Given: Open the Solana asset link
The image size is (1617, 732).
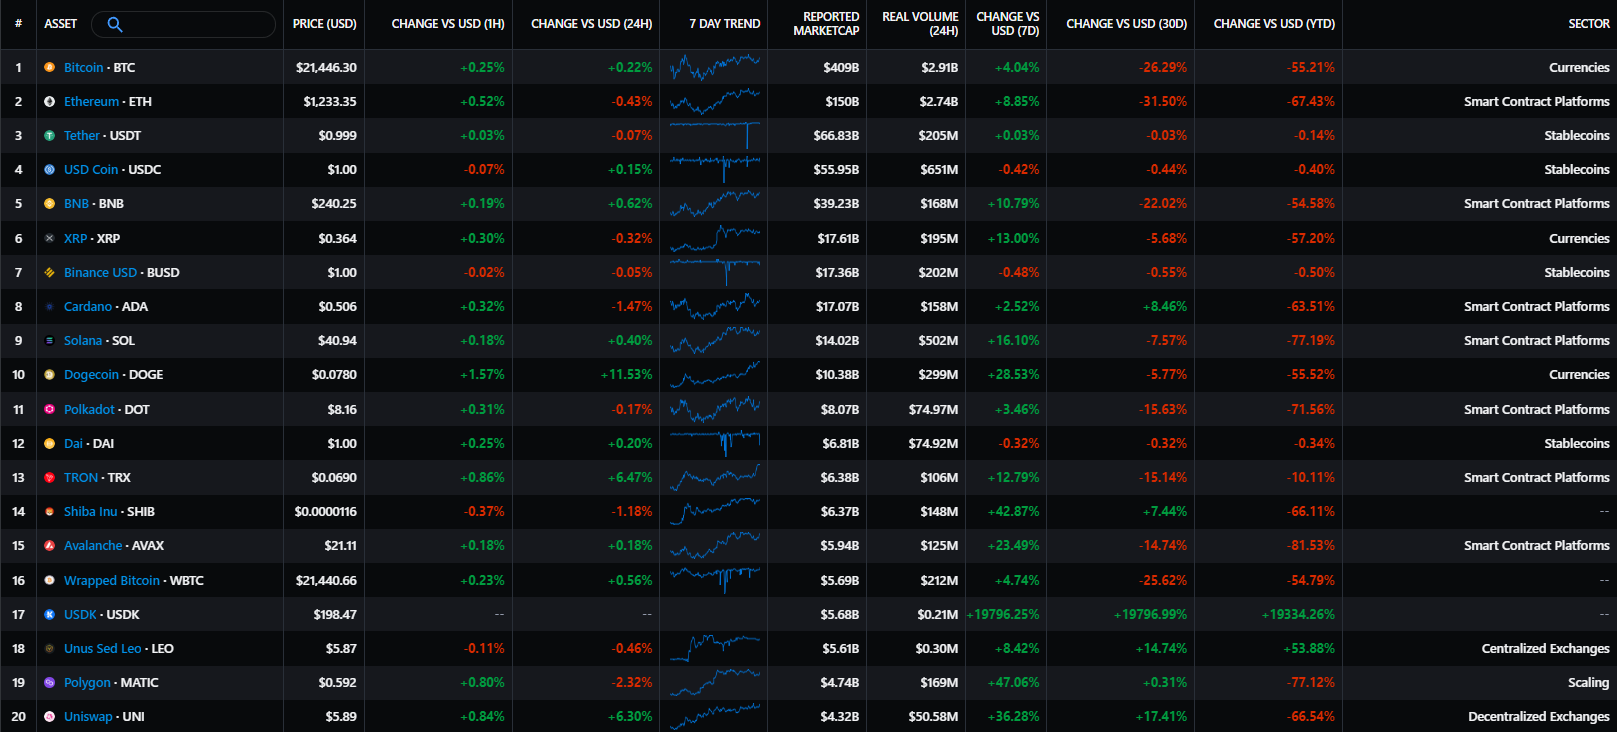Looking at the screenshot, I should (83, 341).
